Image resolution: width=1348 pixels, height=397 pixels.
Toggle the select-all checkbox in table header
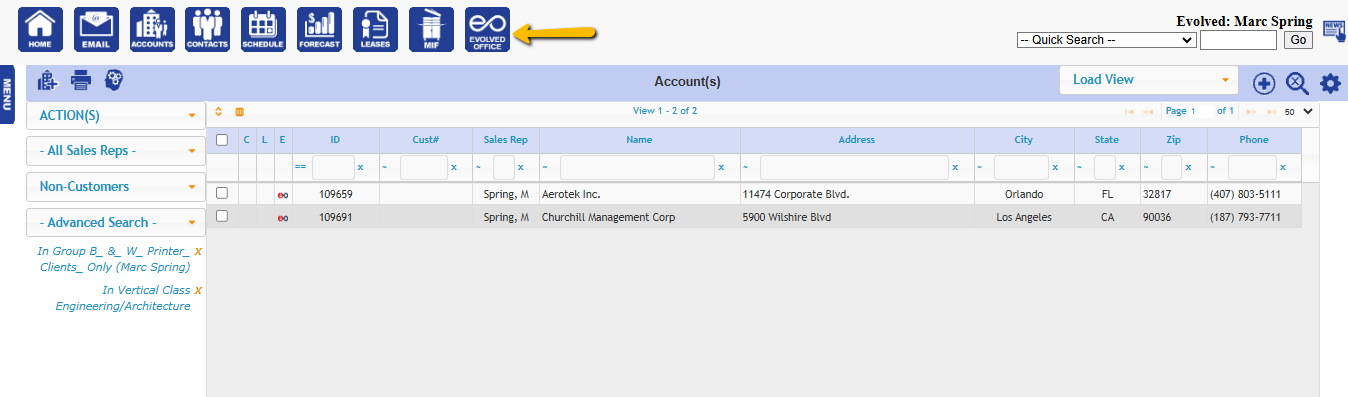pyautogui.click(x=222, y=140)
